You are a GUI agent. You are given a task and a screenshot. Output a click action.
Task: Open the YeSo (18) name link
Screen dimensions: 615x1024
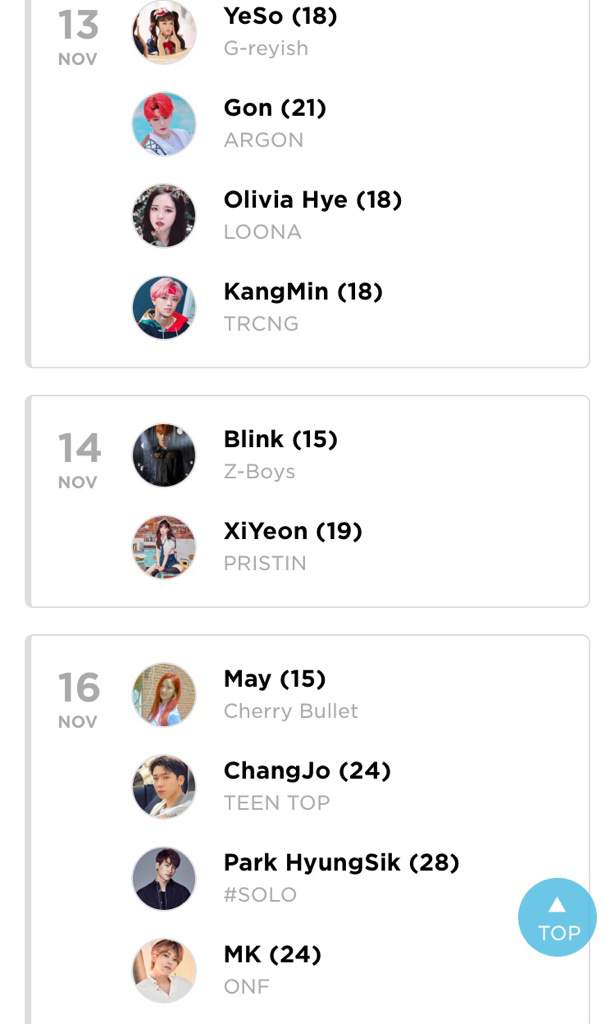pos(281,16)
